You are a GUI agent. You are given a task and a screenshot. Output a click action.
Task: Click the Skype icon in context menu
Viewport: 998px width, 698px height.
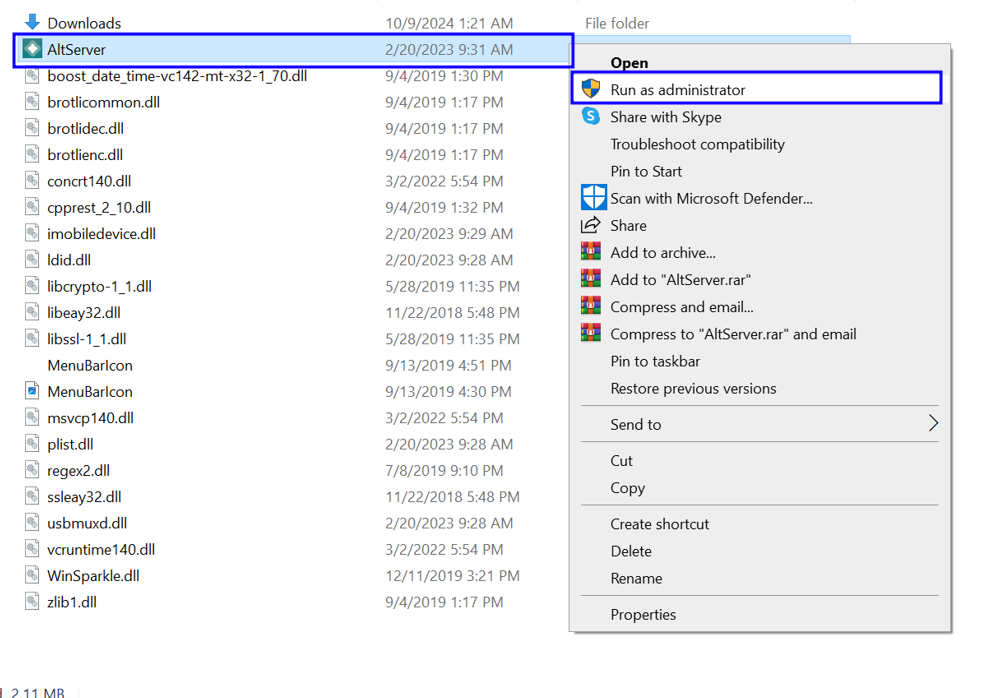click(x=591, y=116)
